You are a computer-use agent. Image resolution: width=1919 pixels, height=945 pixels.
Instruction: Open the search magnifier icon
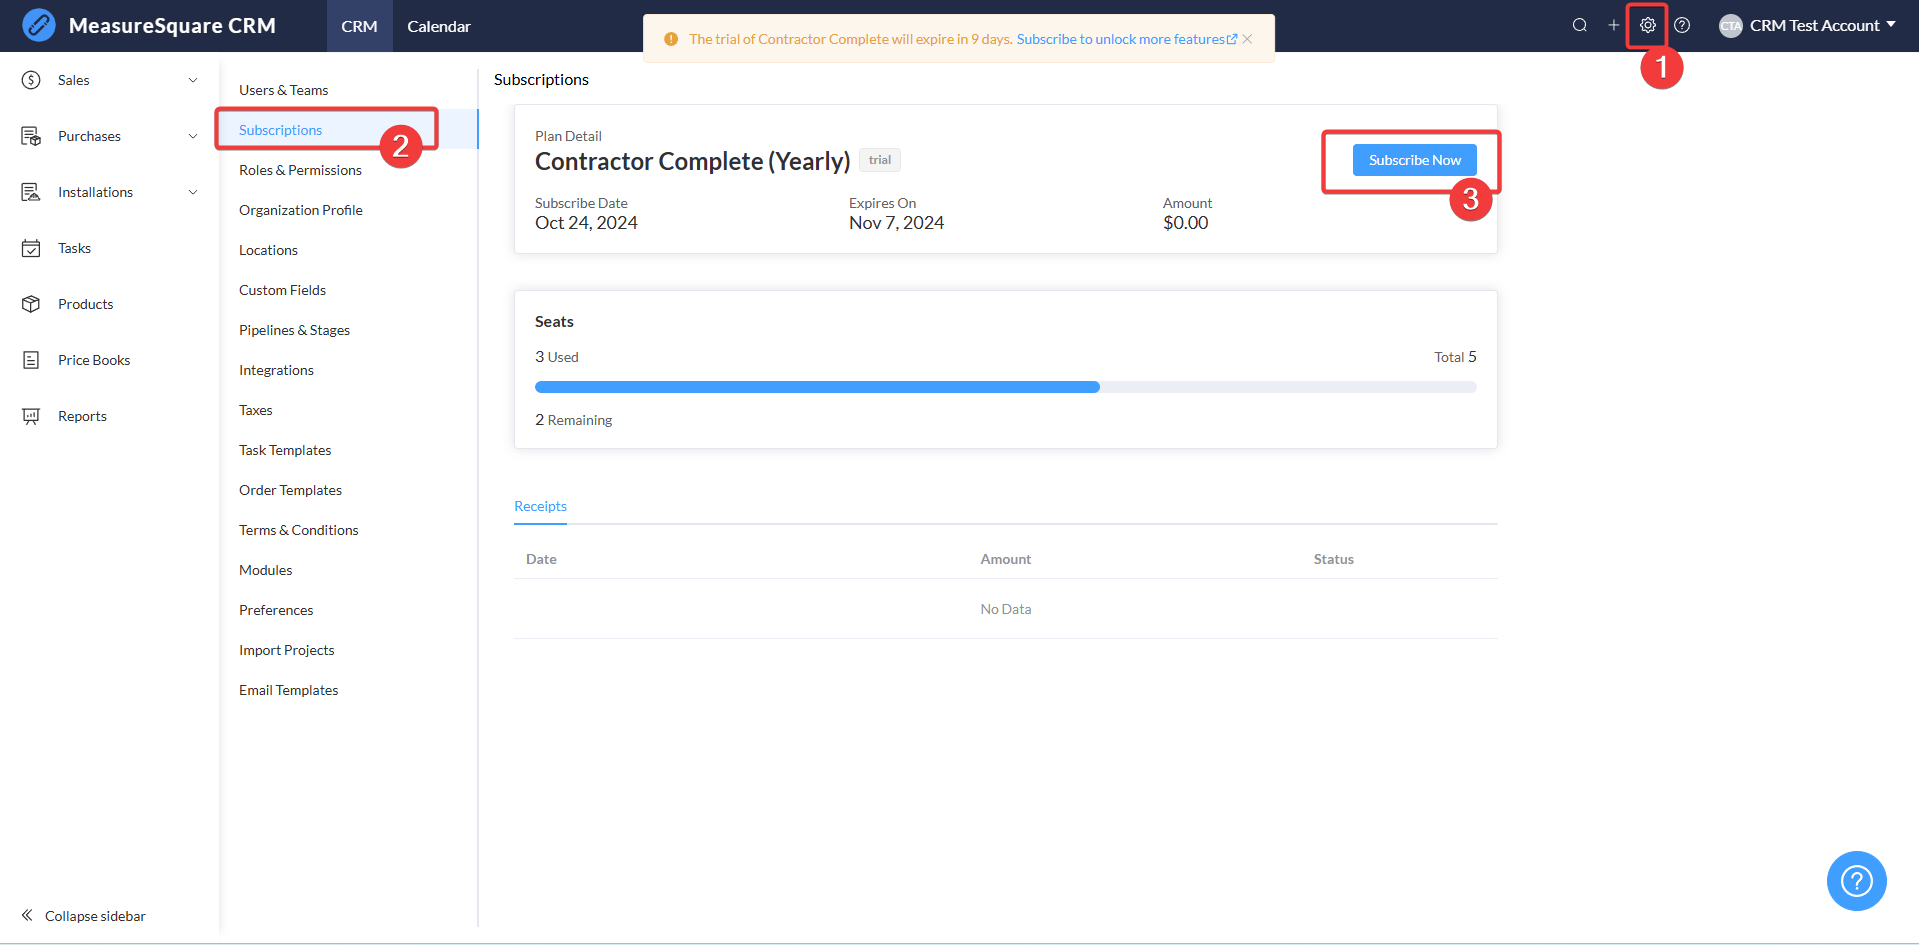coord(1580,25)
